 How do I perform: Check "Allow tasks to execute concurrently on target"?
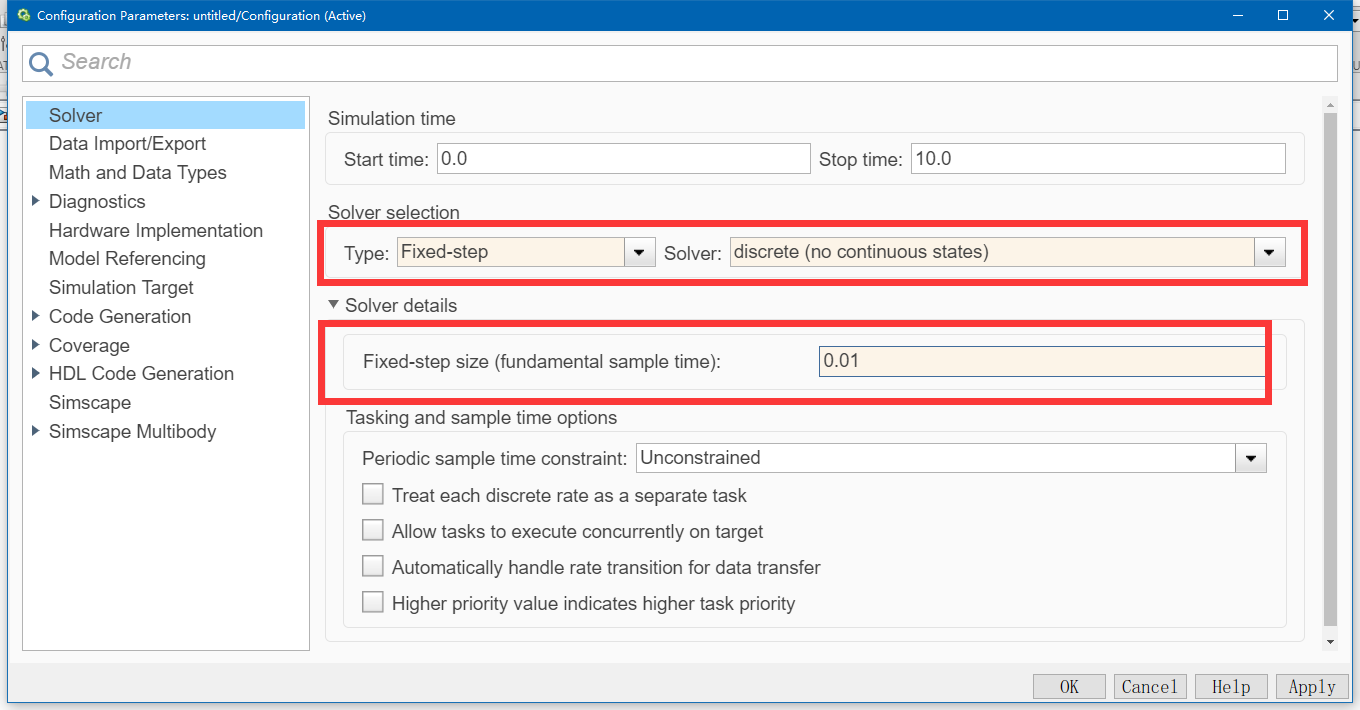(x=372, y=529)
